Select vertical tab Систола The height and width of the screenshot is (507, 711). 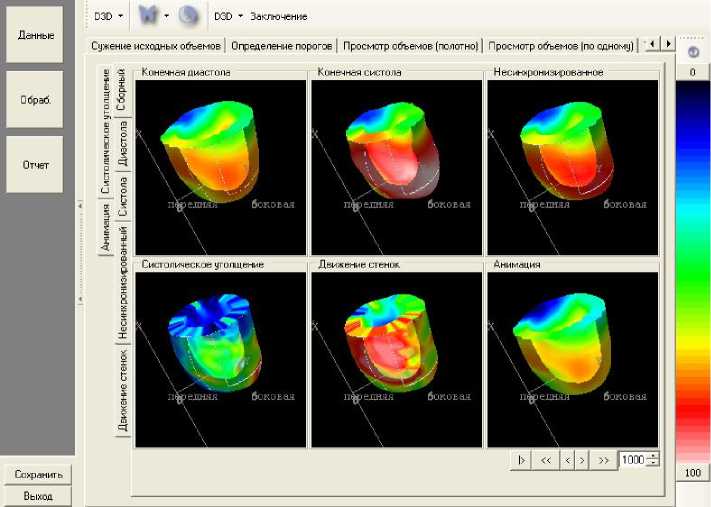point(122,196)
